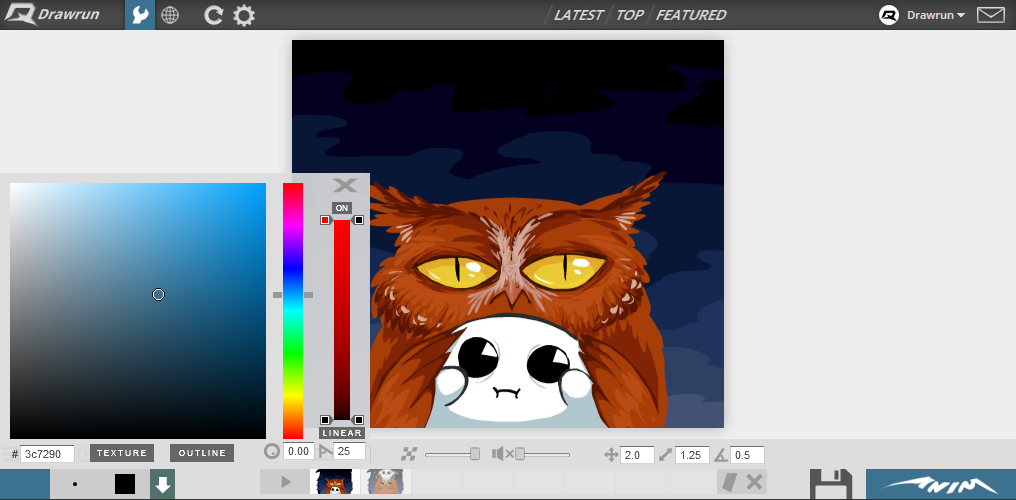Select the wrench tools icon
This screenshot has height=500, width=1016.
(x=140, y=15)
